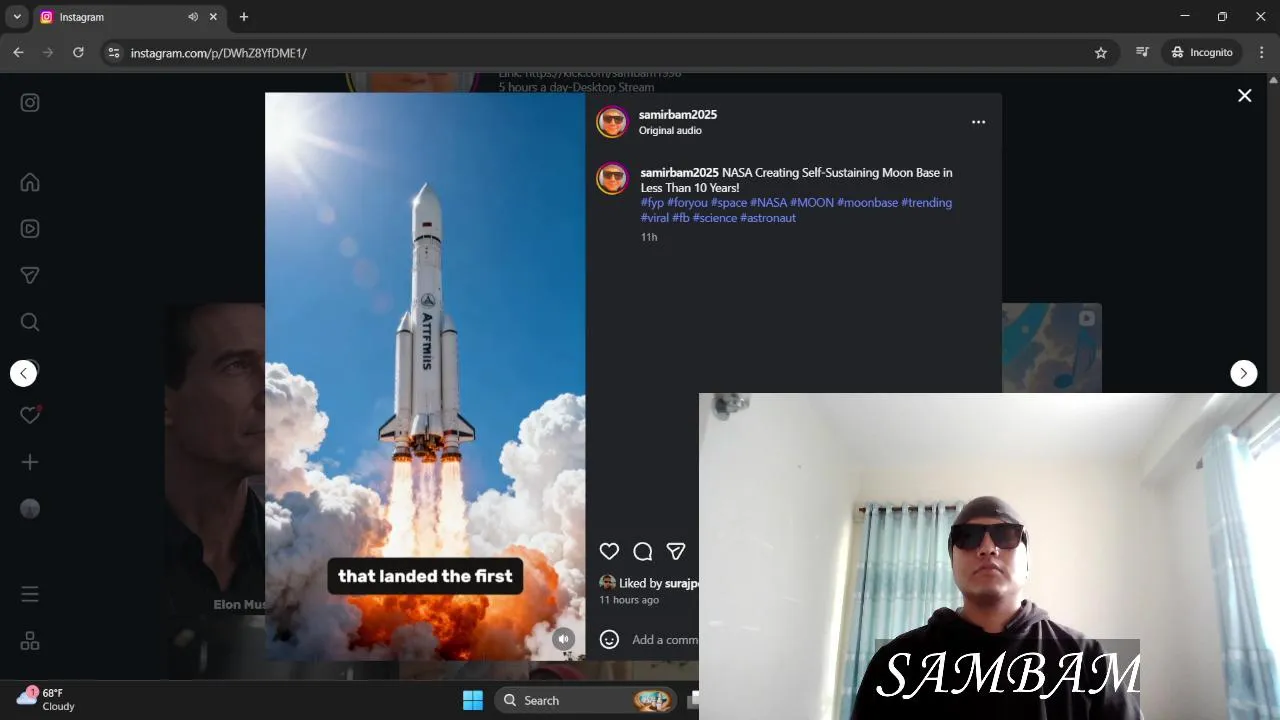Screen dimensions: 1280x720
Task: Open the weather widget showing 68°F Cloudy
Action: click(46, 700)
